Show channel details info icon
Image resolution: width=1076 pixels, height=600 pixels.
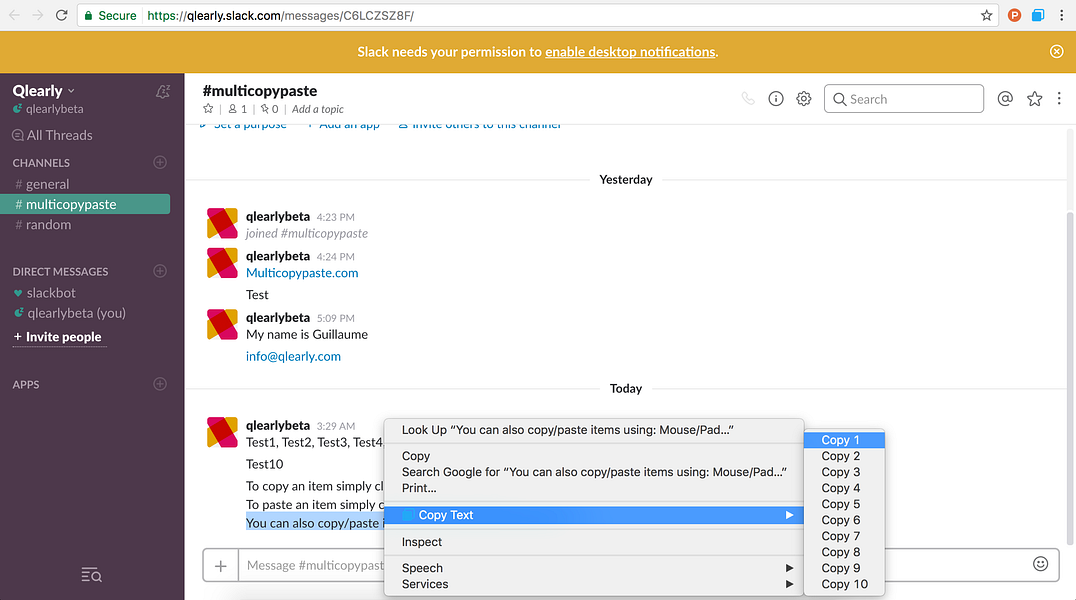(775, 99)
